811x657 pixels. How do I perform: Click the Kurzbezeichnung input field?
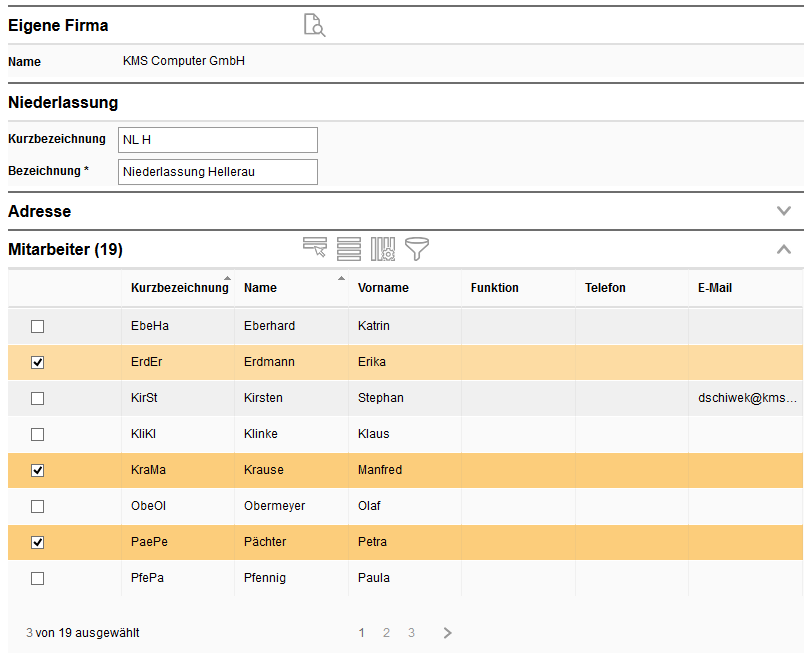click(x=217, y=140)
